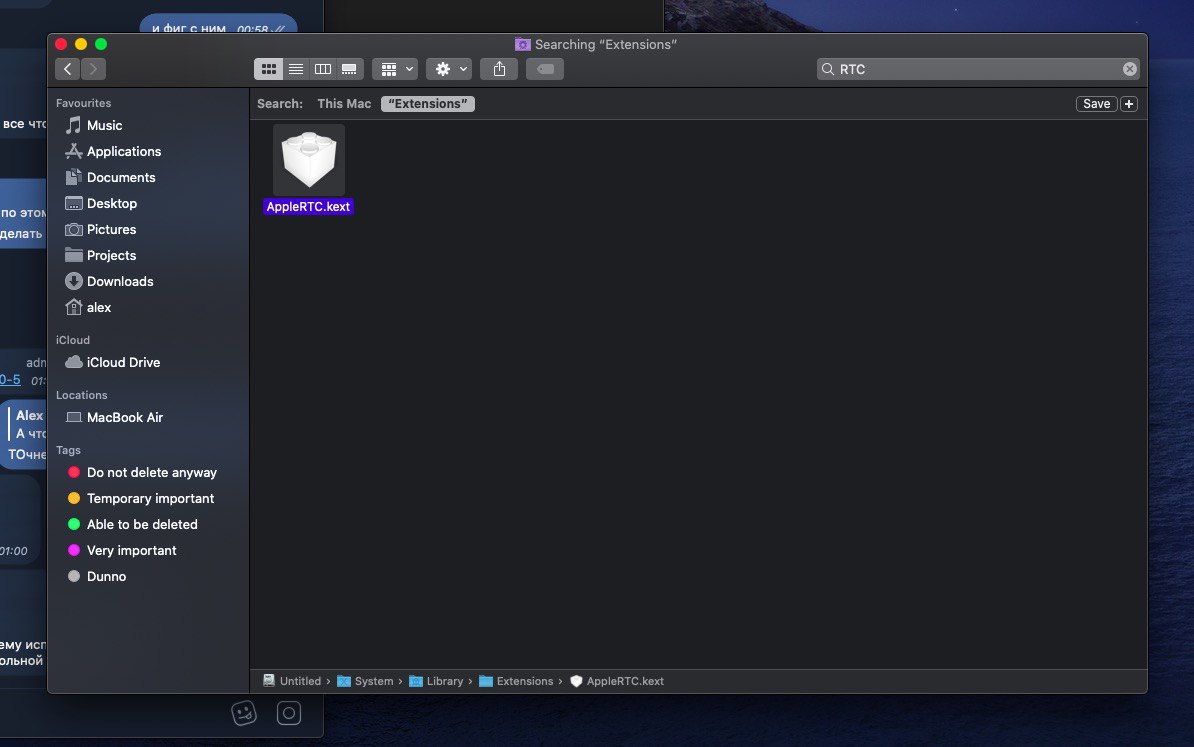
Task: Click Finder window title proxy folder icon
Action: (522, 44)
